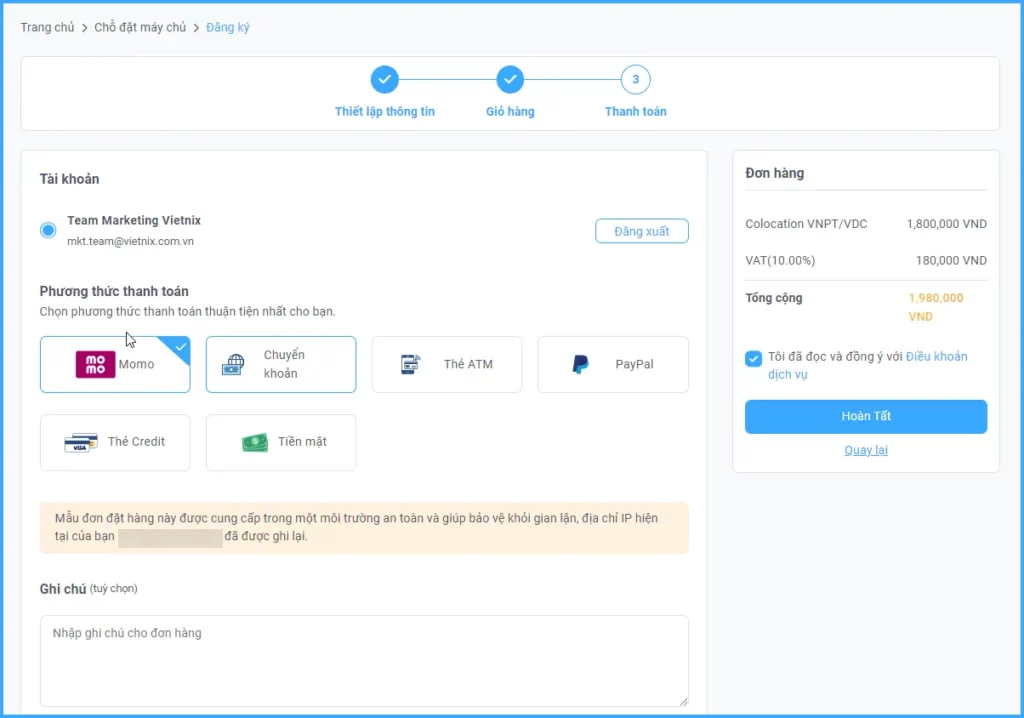The image size is (1024, 718).
Task: Click the Thẻ ATM card icon
Action: 410,365
